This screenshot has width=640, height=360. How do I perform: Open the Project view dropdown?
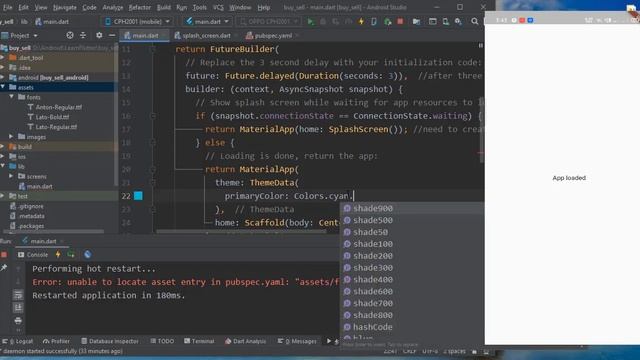tap(20, 36)
